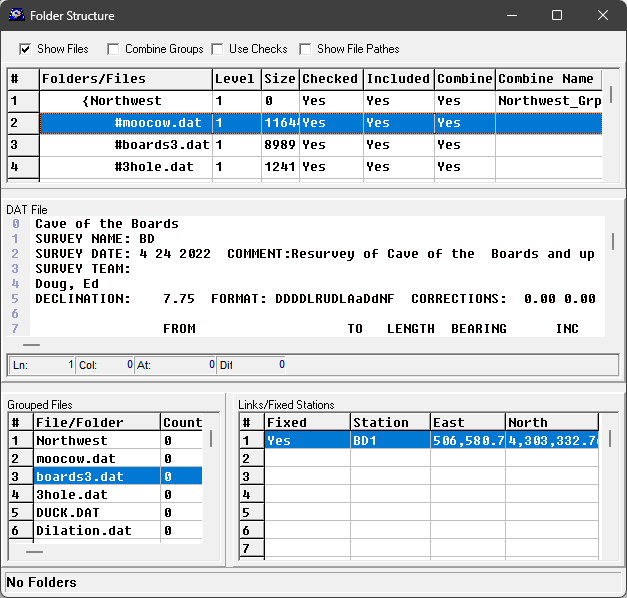This screenshot has width=627, height=598.
Task: Uncheck the Show Files checkbox
Action: click(x=25, y=49)
